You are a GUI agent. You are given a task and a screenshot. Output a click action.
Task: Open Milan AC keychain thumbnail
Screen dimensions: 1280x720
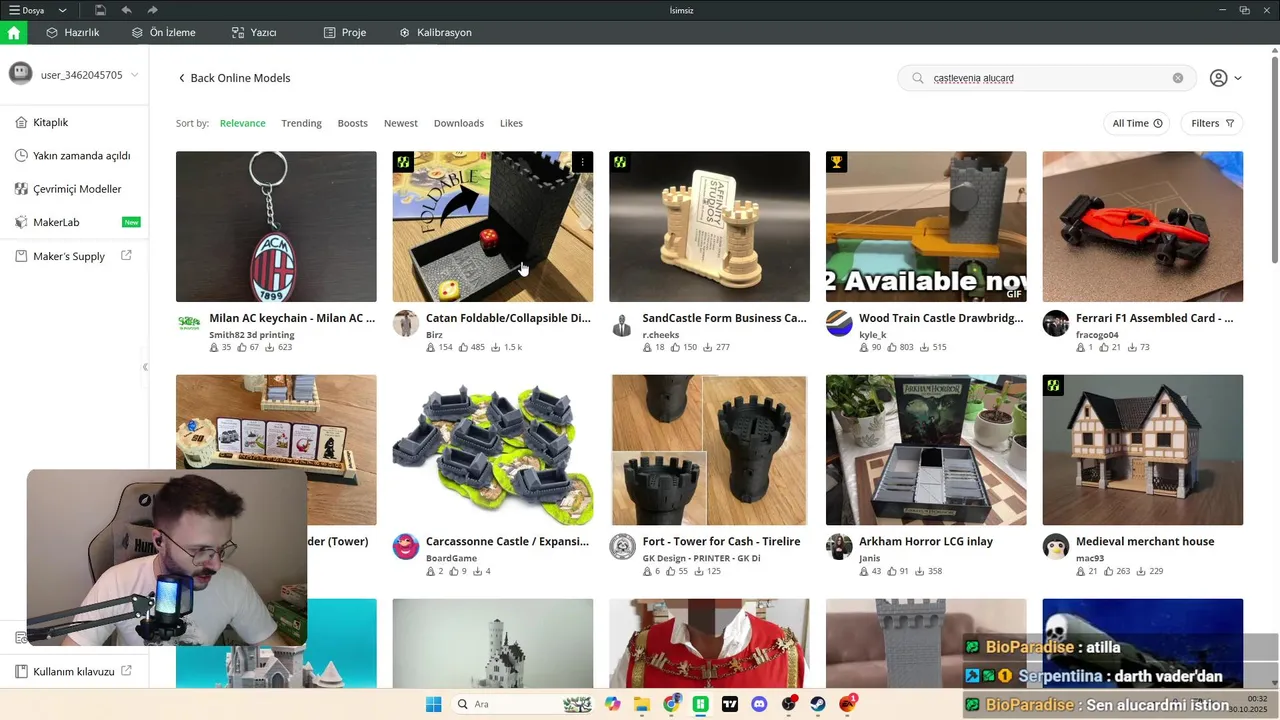(276, 226)
